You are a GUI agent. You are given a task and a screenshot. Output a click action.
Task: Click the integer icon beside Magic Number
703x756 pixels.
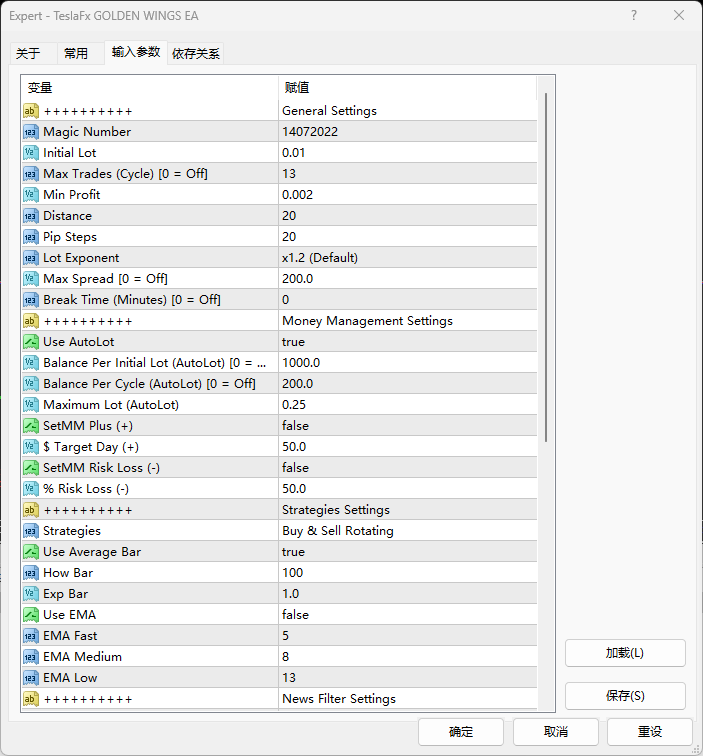30,132
